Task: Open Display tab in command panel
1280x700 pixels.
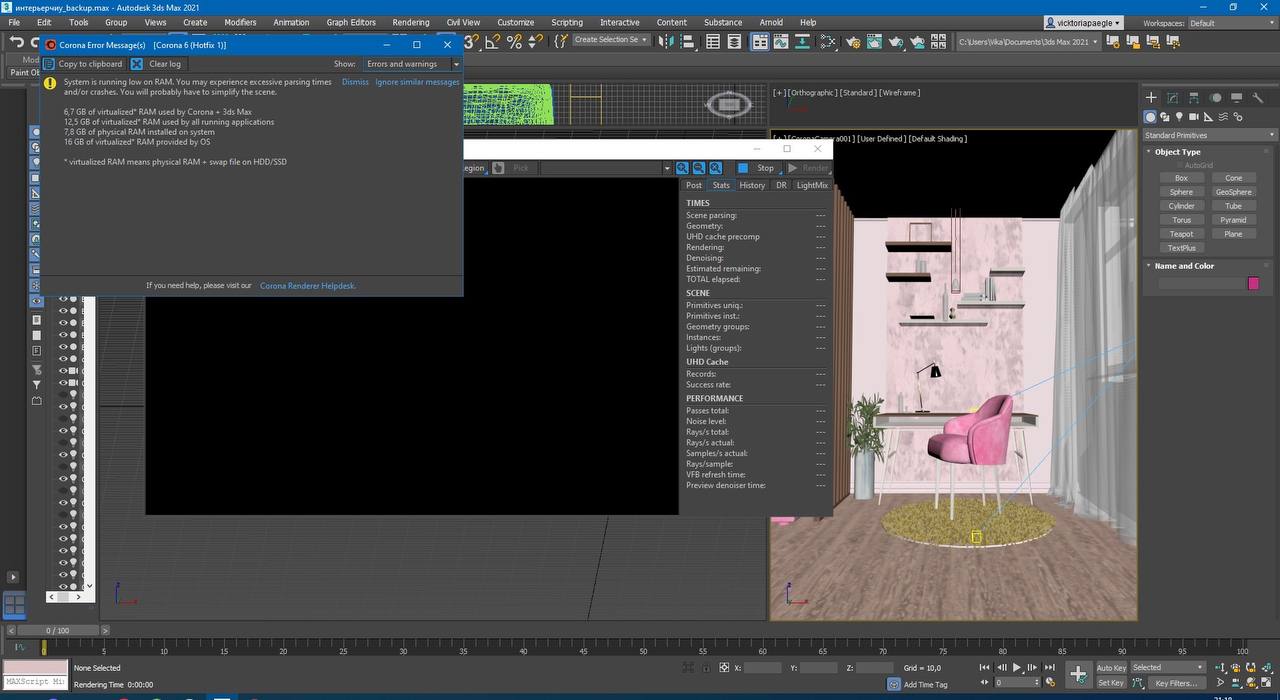Action: [1237, 97]
